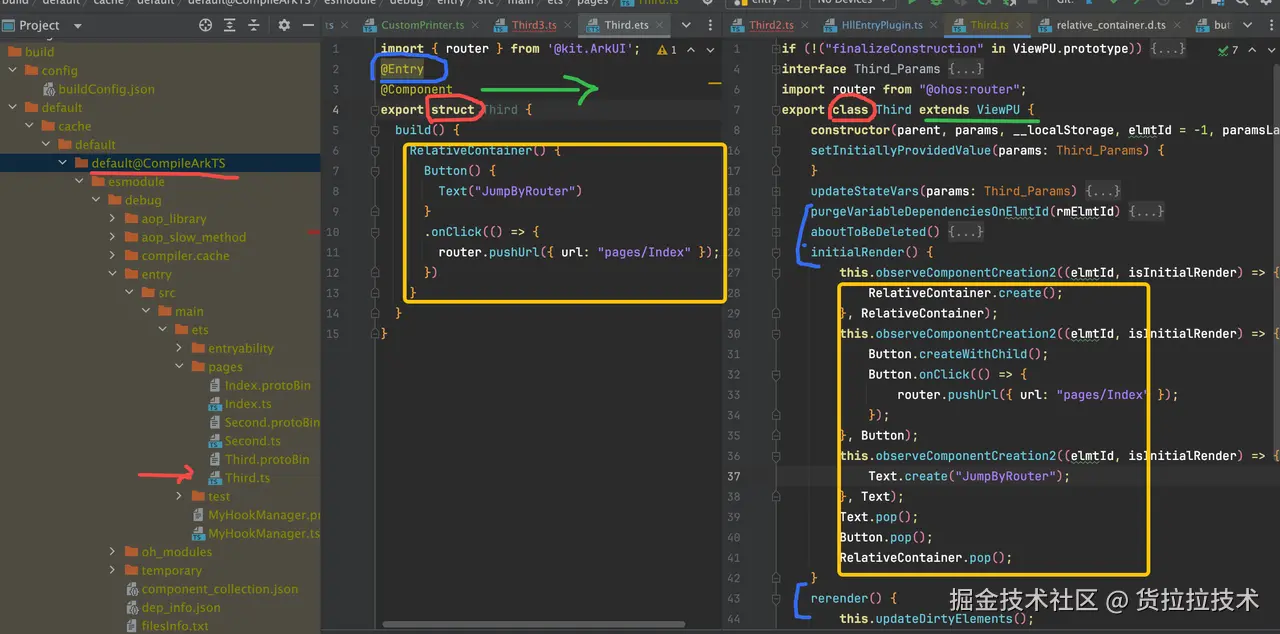1280x634 pixels.
Task: Expand the aop_library folder
Action: 114,219
